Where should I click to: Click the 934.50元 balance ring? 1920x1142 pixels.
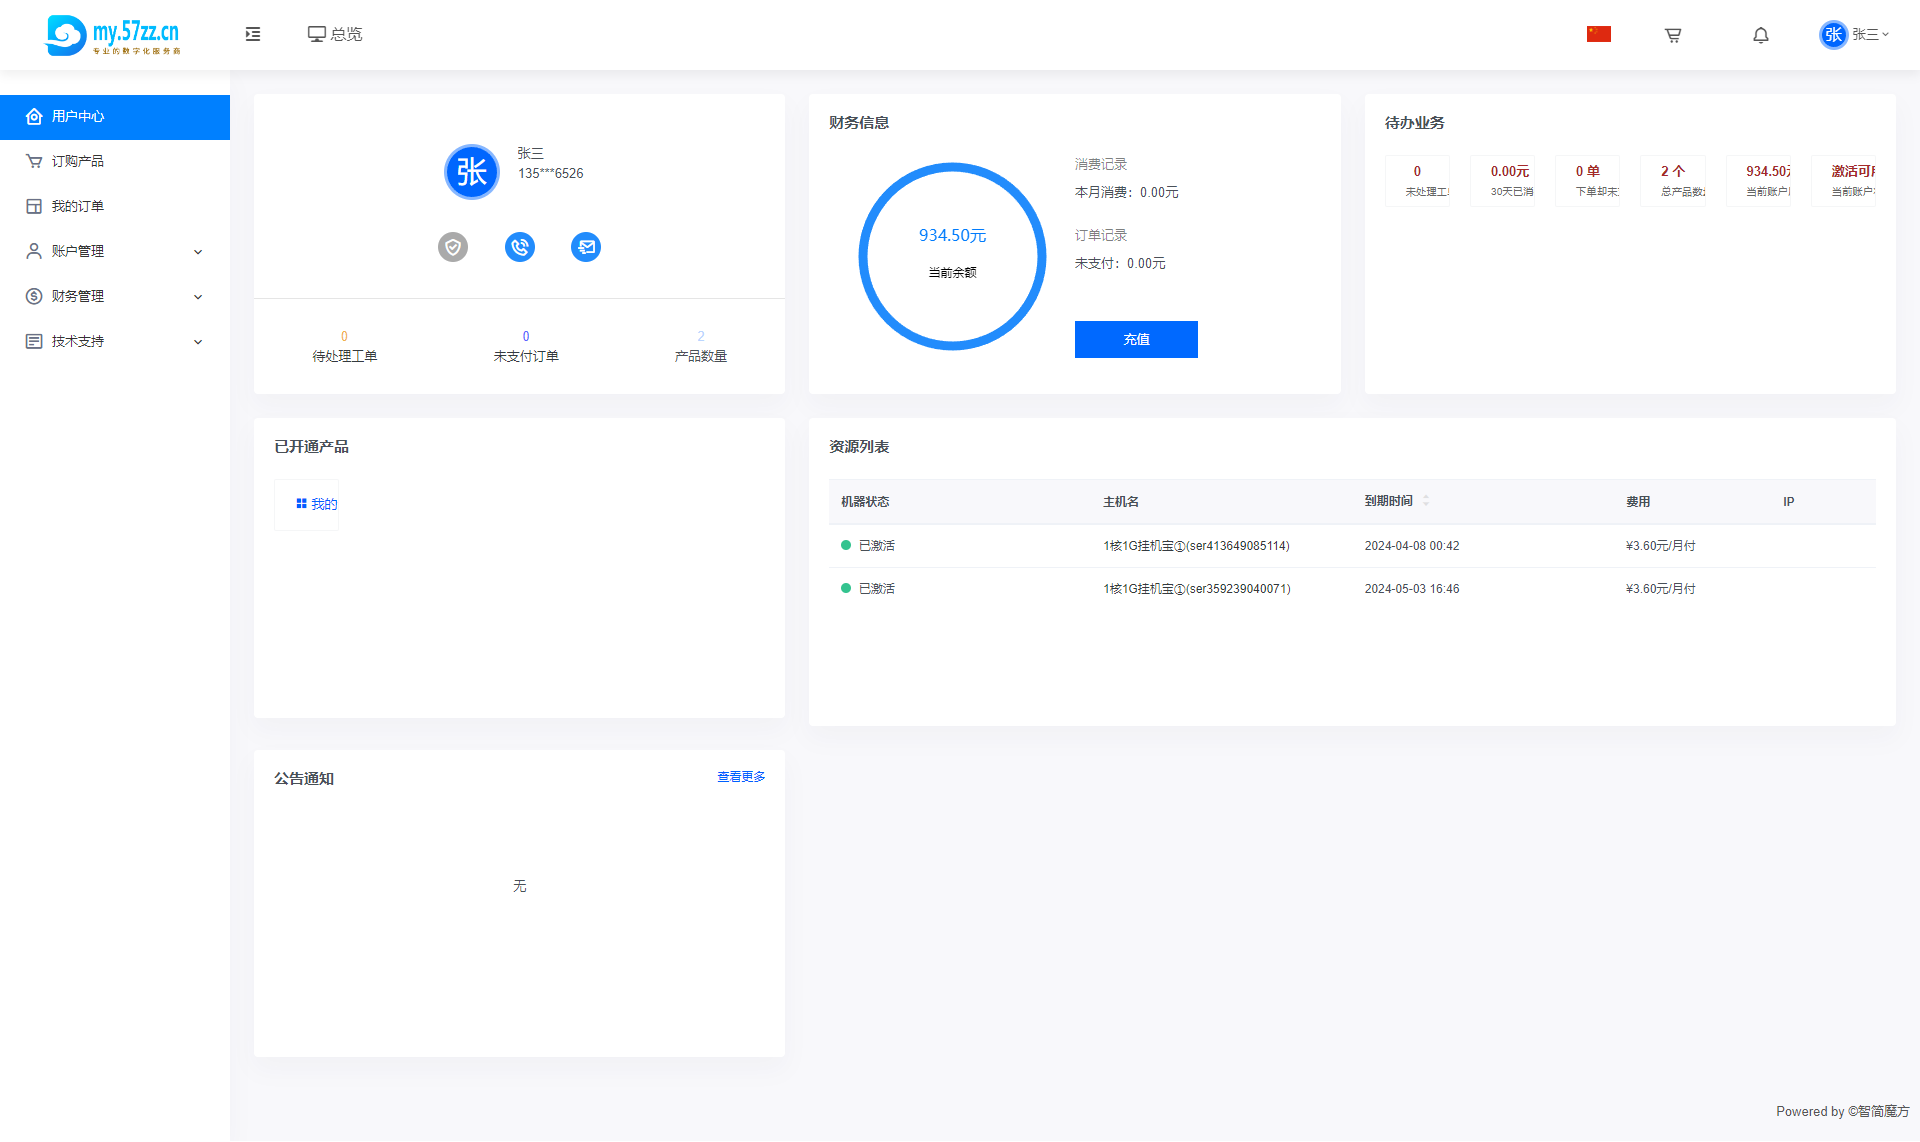click(x=953, y=256)
